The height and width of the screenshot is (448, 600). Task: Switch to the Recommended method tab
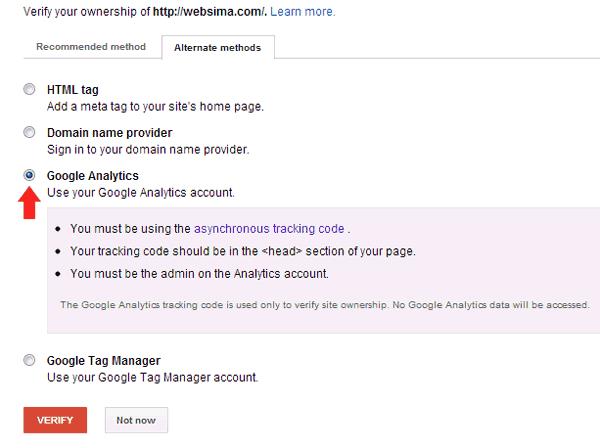click(91, 47)
